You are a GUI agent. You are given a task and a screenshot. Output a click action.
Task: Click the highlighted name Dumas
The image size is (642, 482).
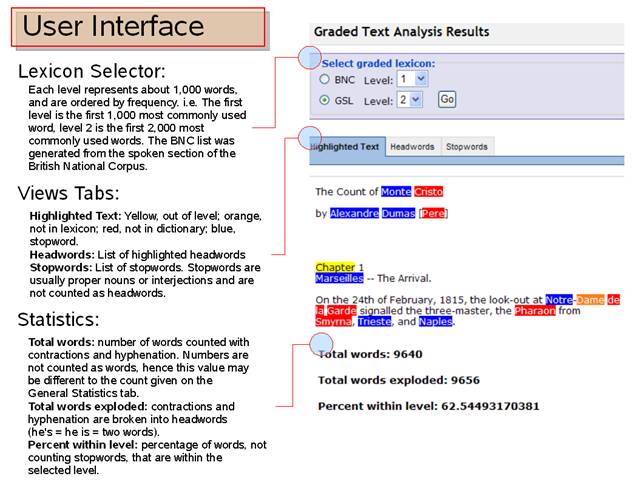pyautogui.click(x=398, y=213)
